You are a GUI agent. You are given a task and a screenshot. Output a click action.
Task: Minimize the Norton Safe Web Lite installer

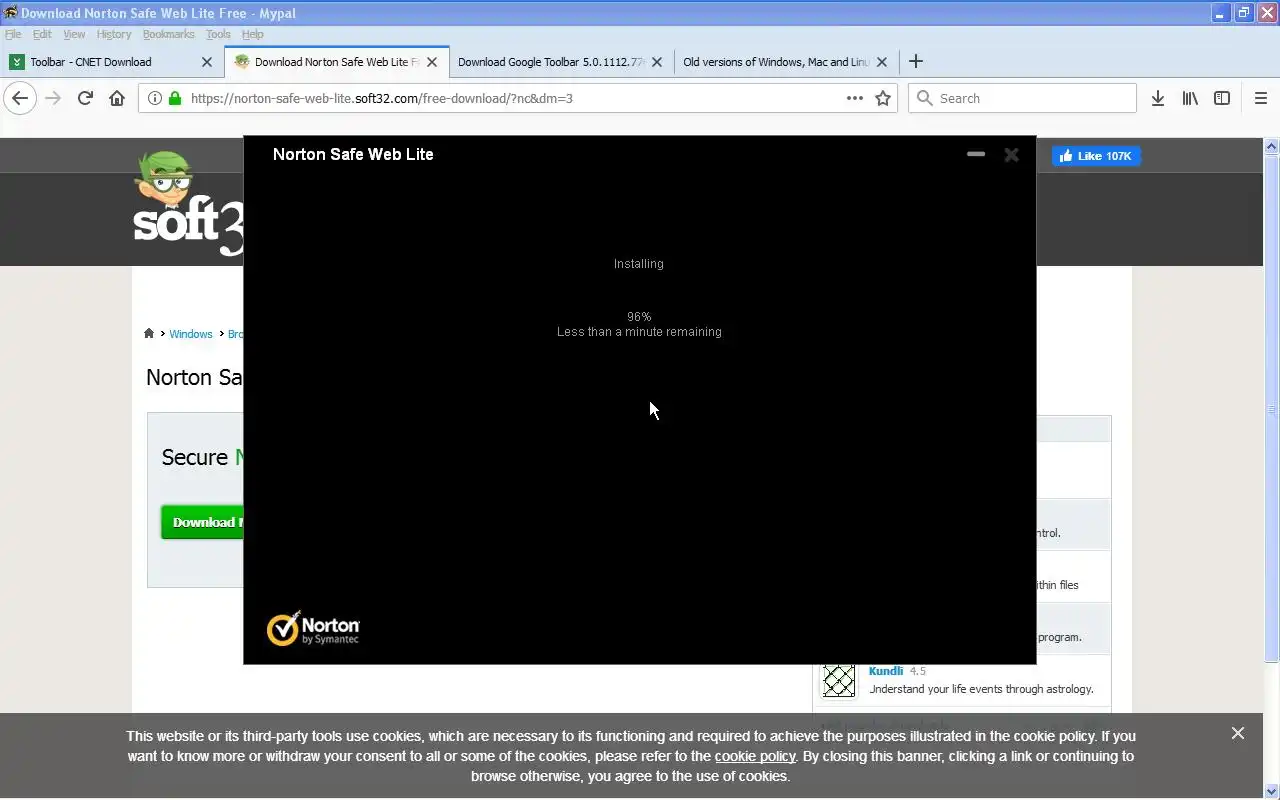click(x=976, y=154)
